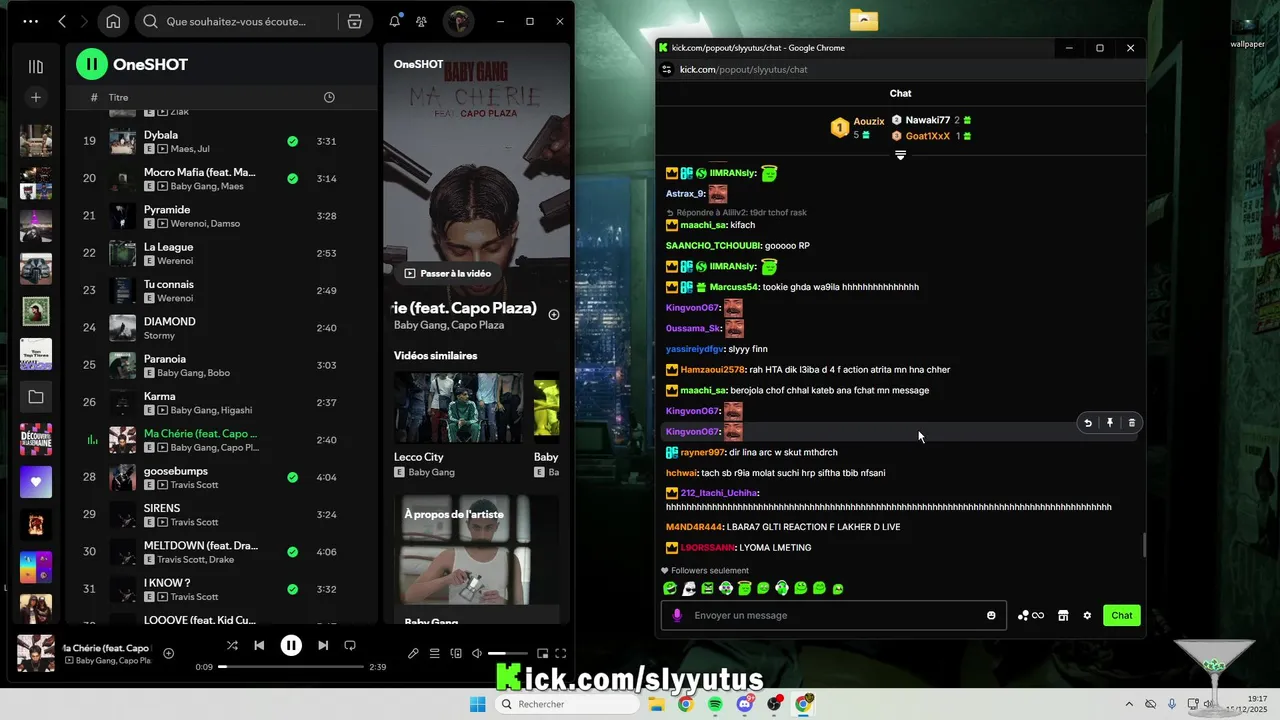Open Discord from the Windows taskbar
The width and height of the screenshot is (1280, 720).
tap(744, 704)
